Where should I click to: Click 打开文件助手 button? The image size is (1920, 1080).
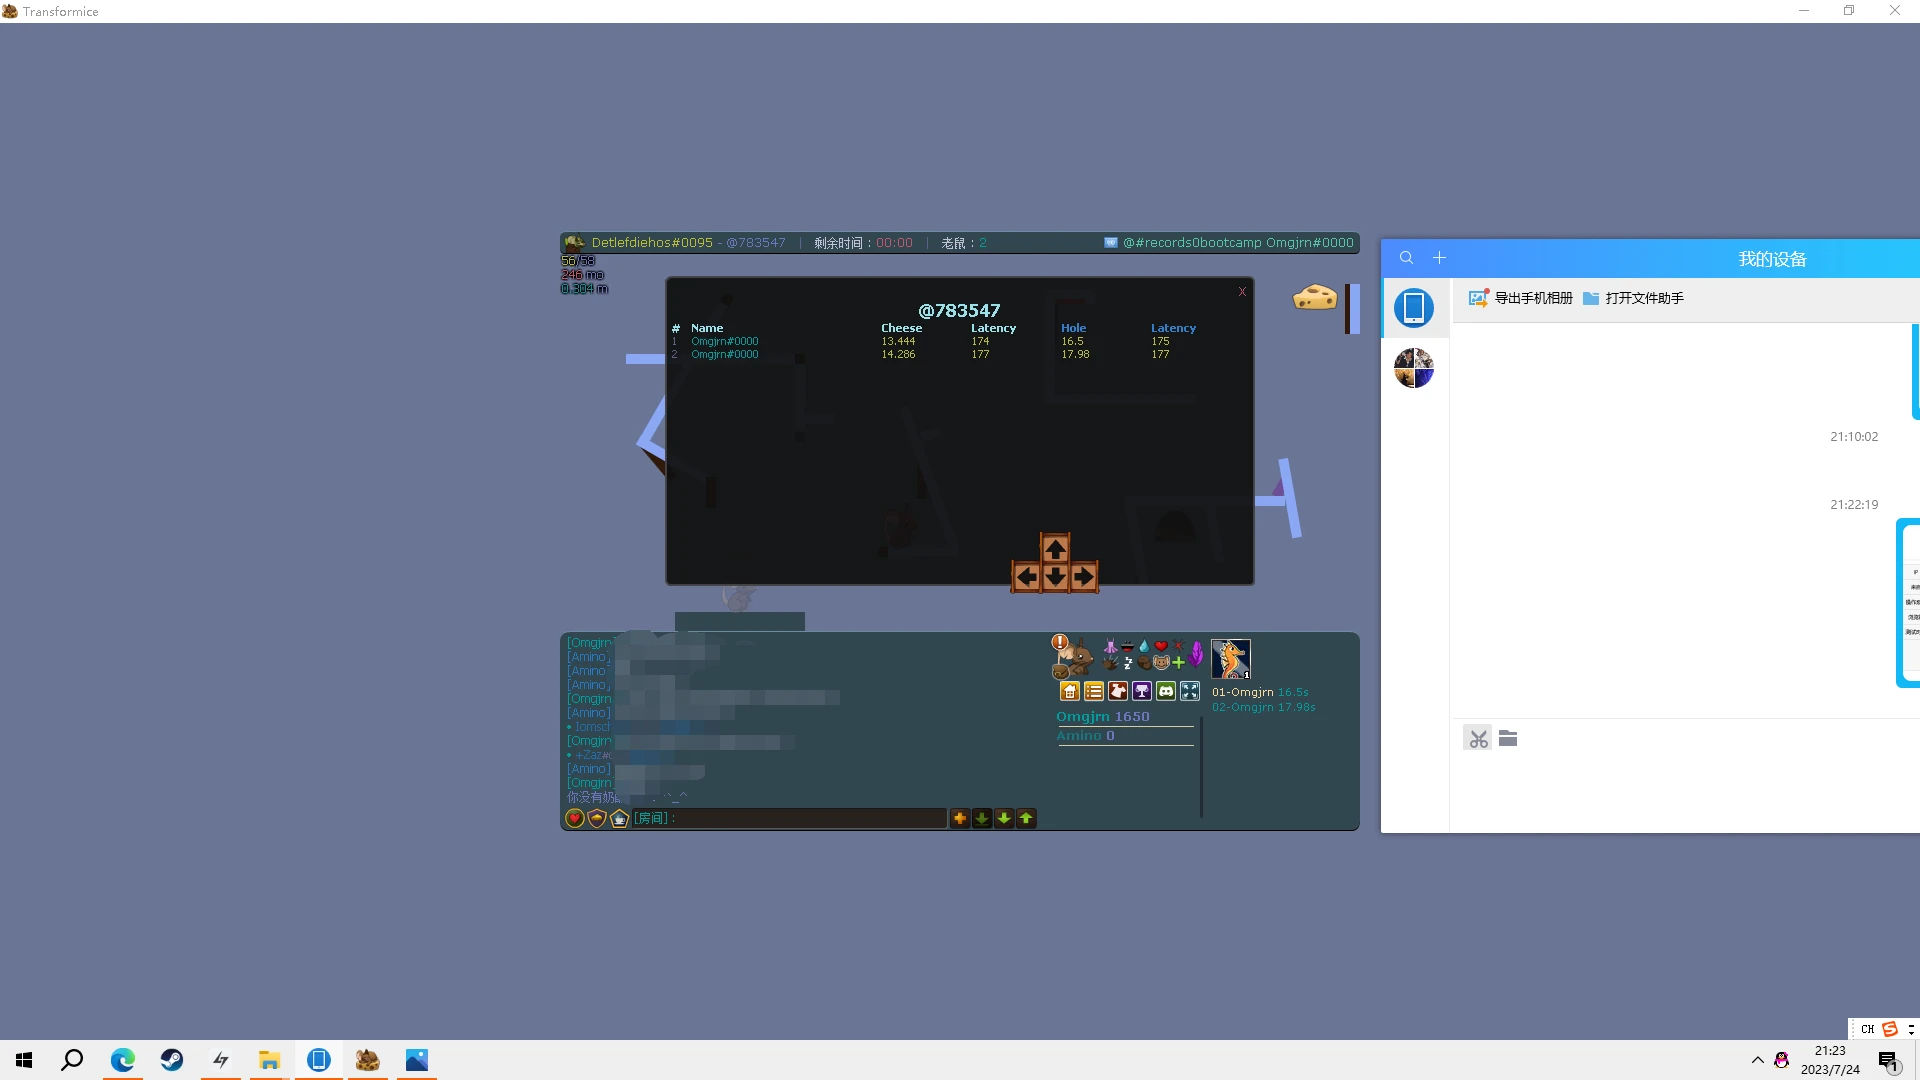1633,298
